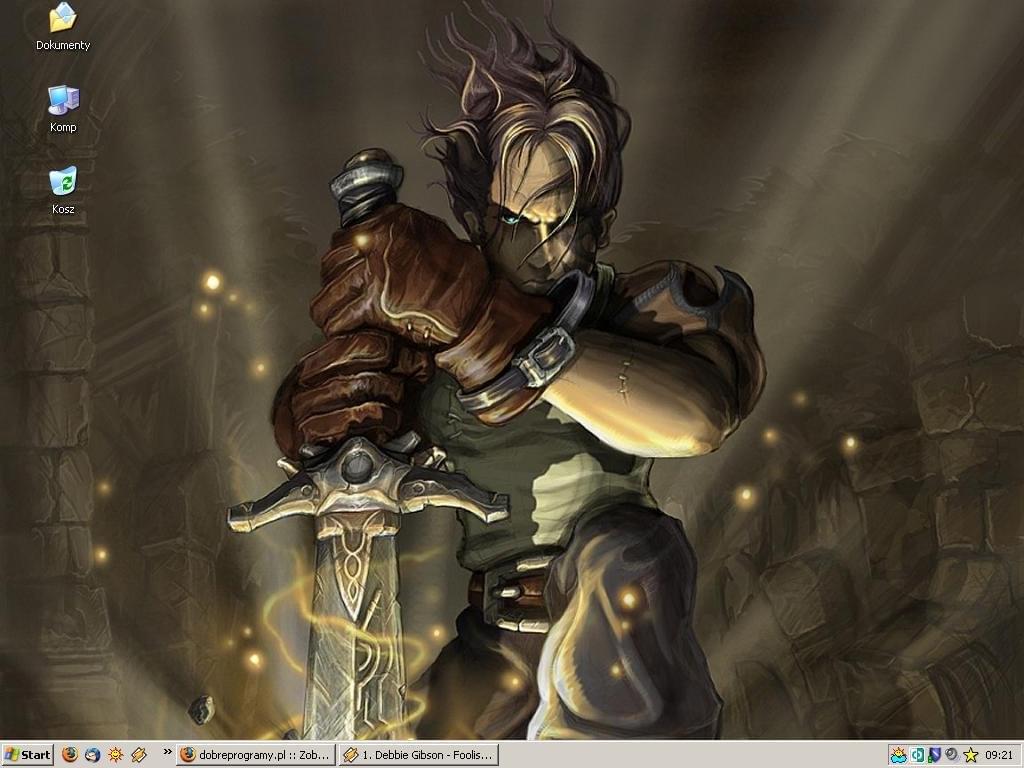
Task: Expand hidden quick launch items chevron
Action: click(167, 752)
